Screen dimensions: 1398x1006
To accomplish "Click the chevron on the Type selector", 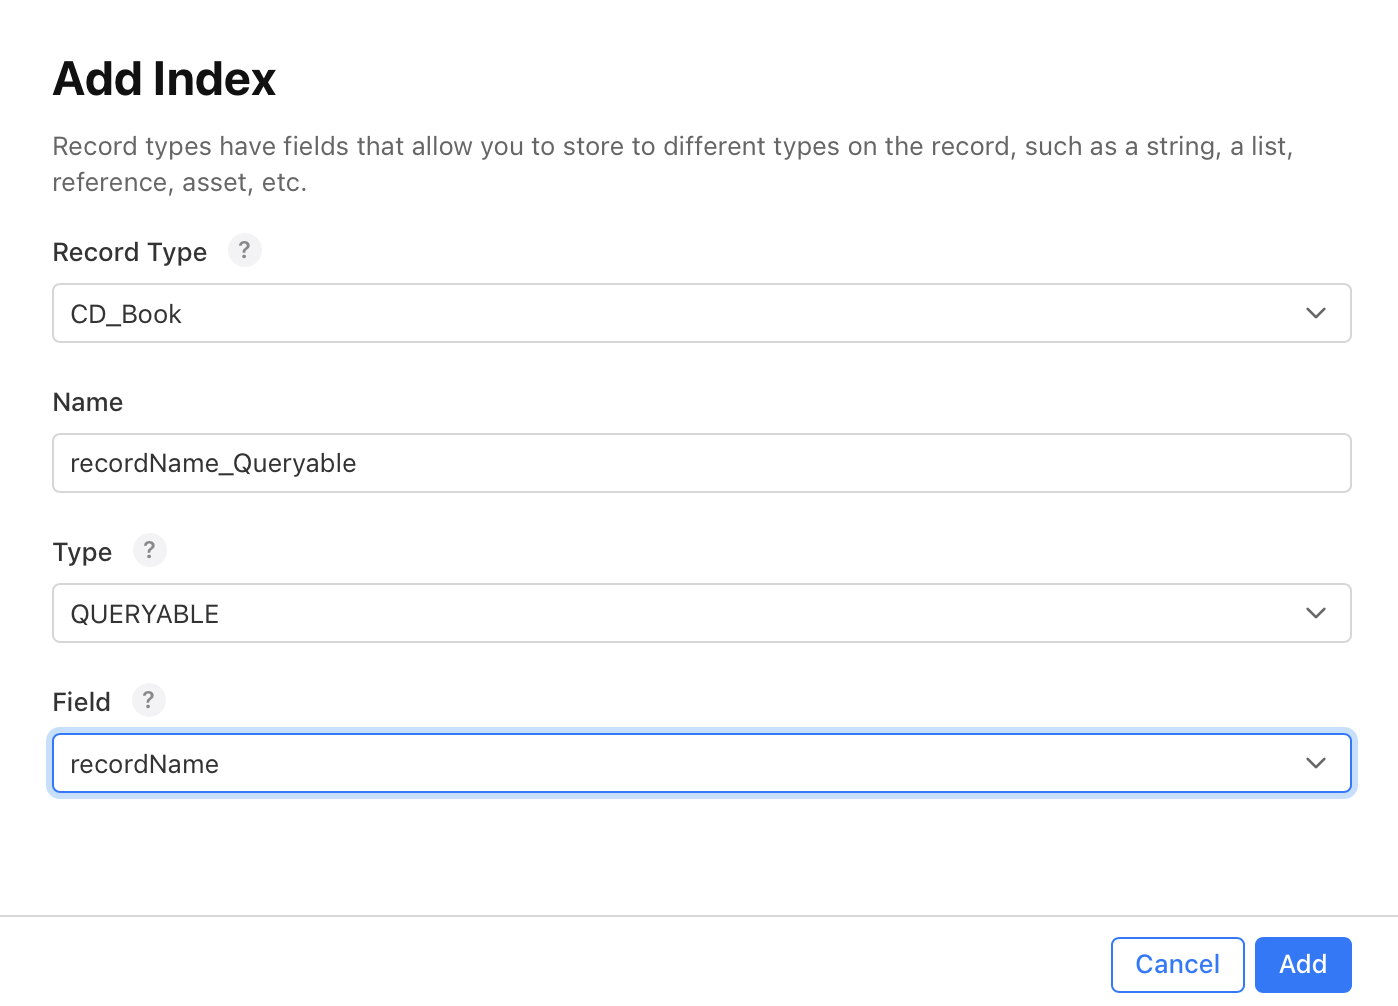I will (1316, 613).
